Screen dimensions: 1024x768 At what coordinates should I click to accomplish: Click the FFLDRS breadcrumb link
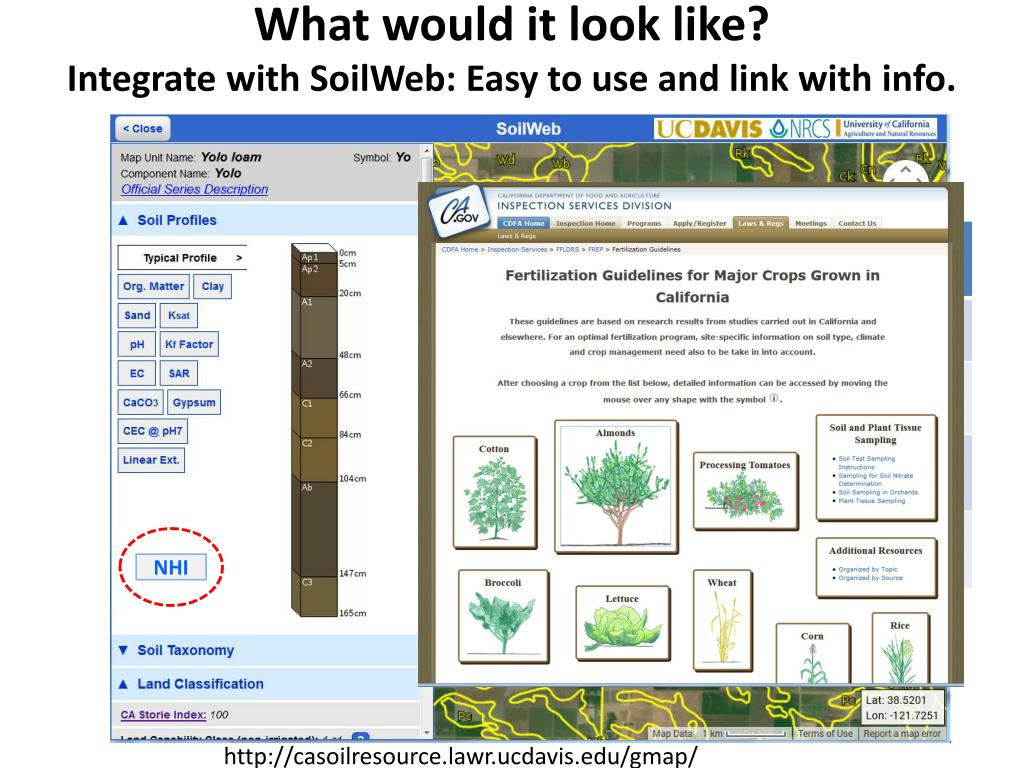(x=568, y=249)
